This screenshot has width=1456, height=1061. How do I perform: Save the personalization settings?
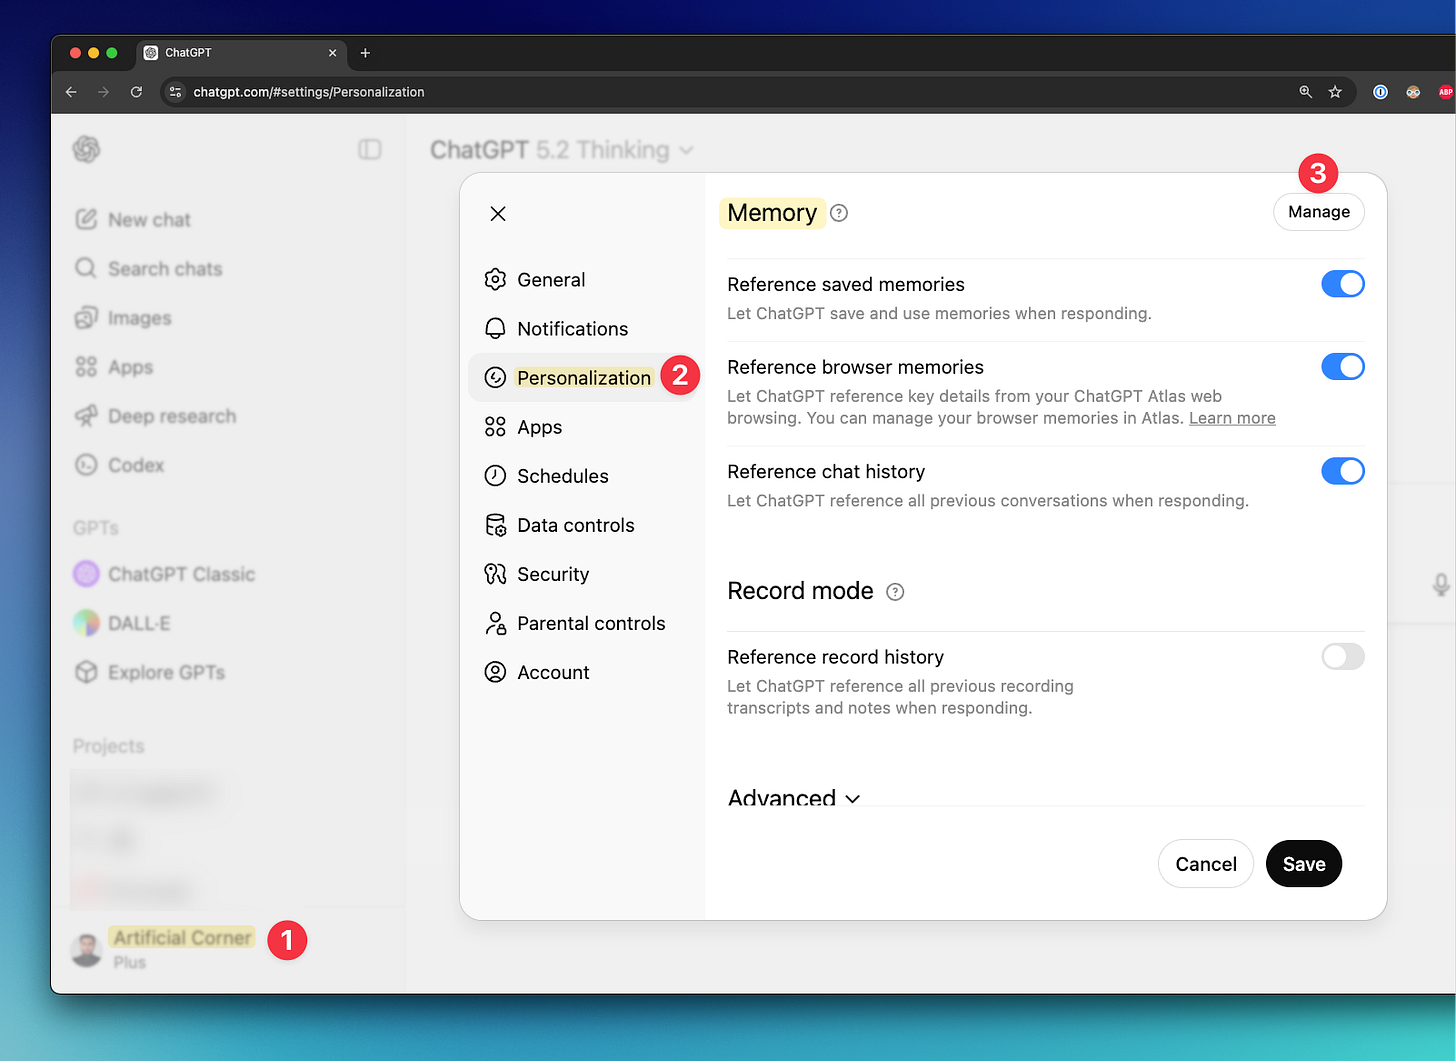1304,864
